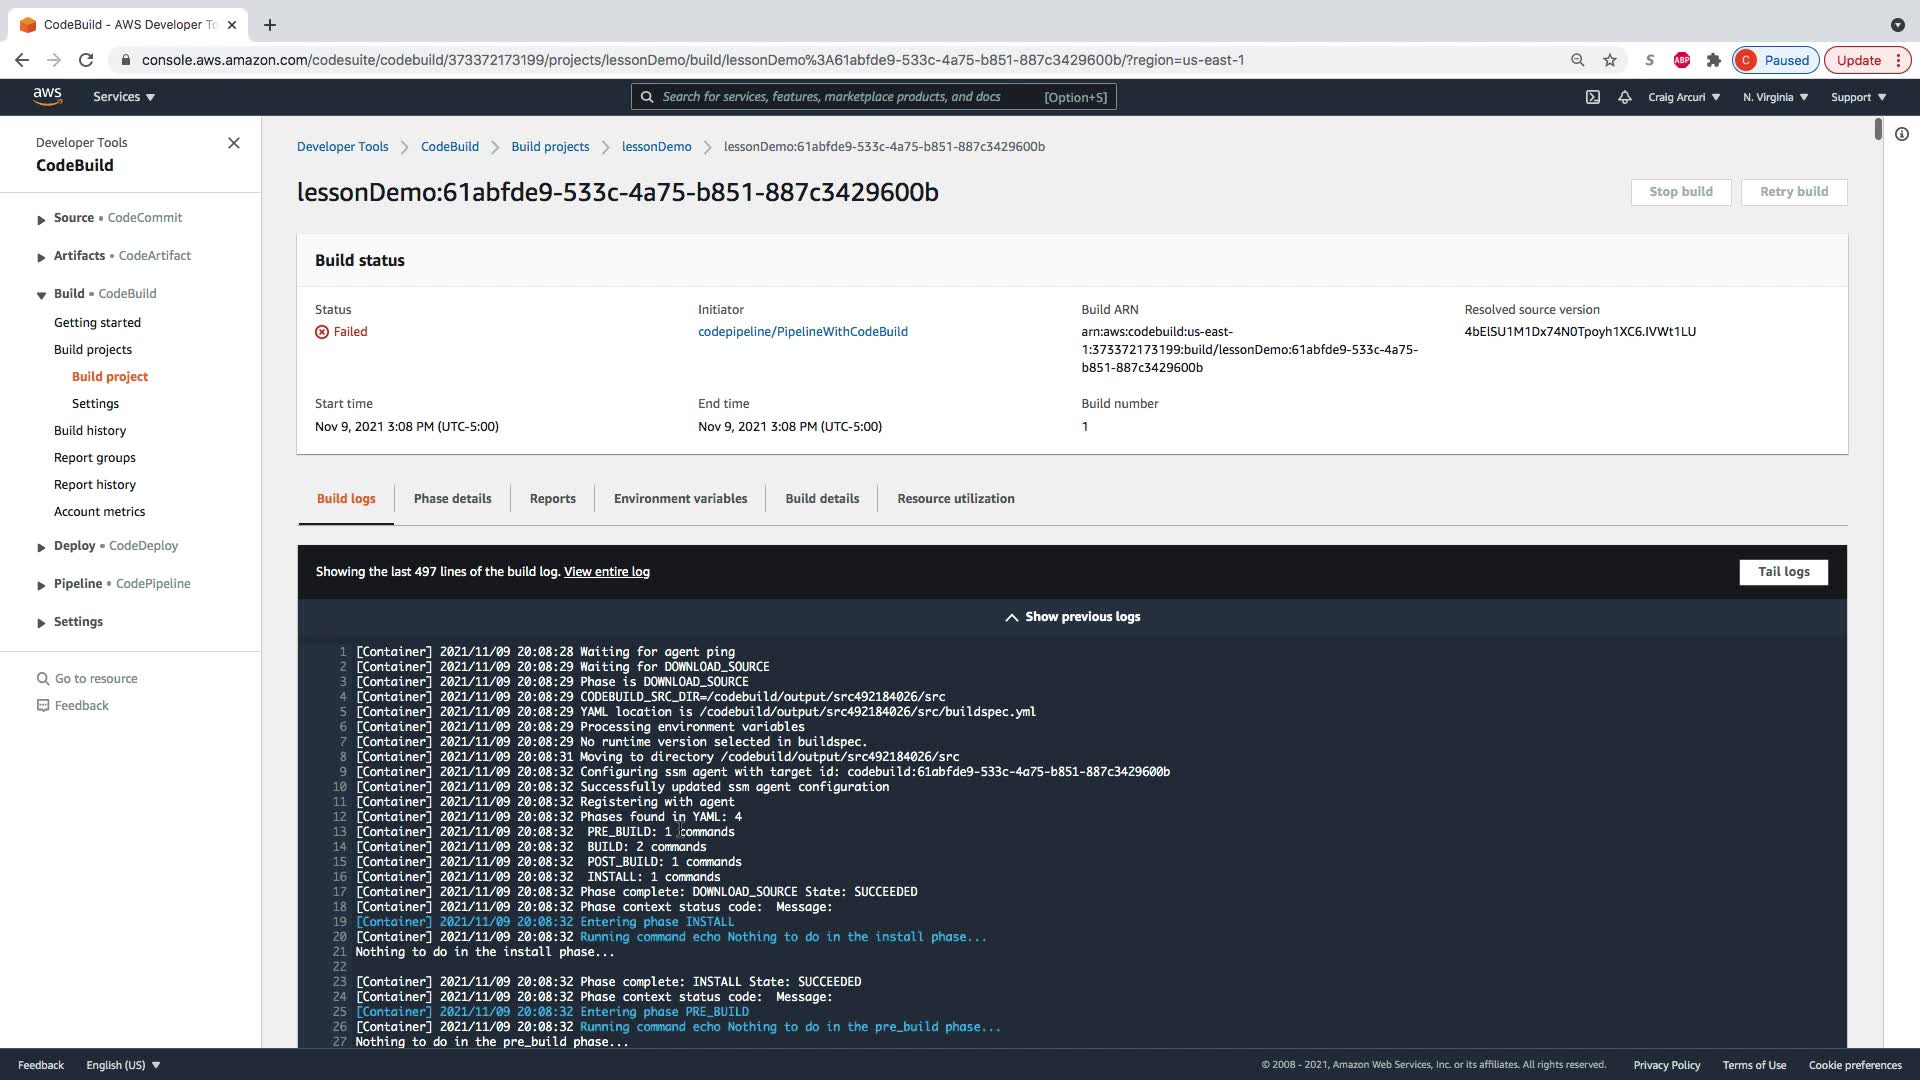Collapse the Build CodeBuild section
Screen dimensions: 1920x1080
pos(41,295)
